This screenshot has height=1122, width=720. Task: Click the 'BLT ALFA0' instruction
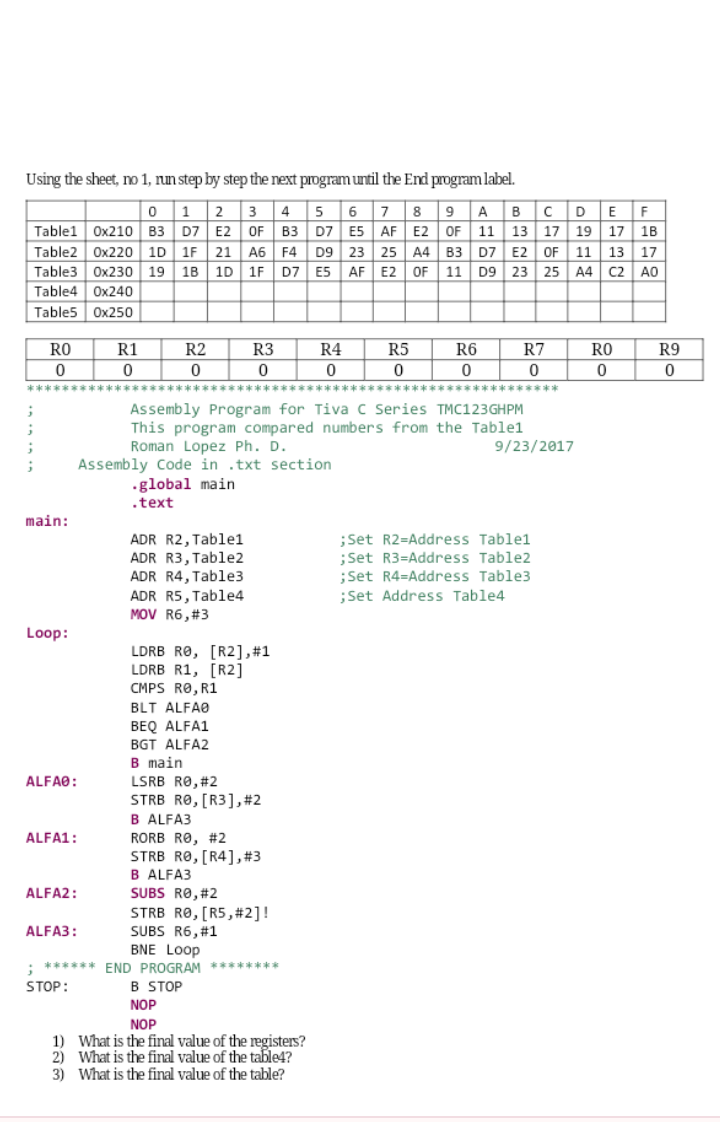(170, 708)
